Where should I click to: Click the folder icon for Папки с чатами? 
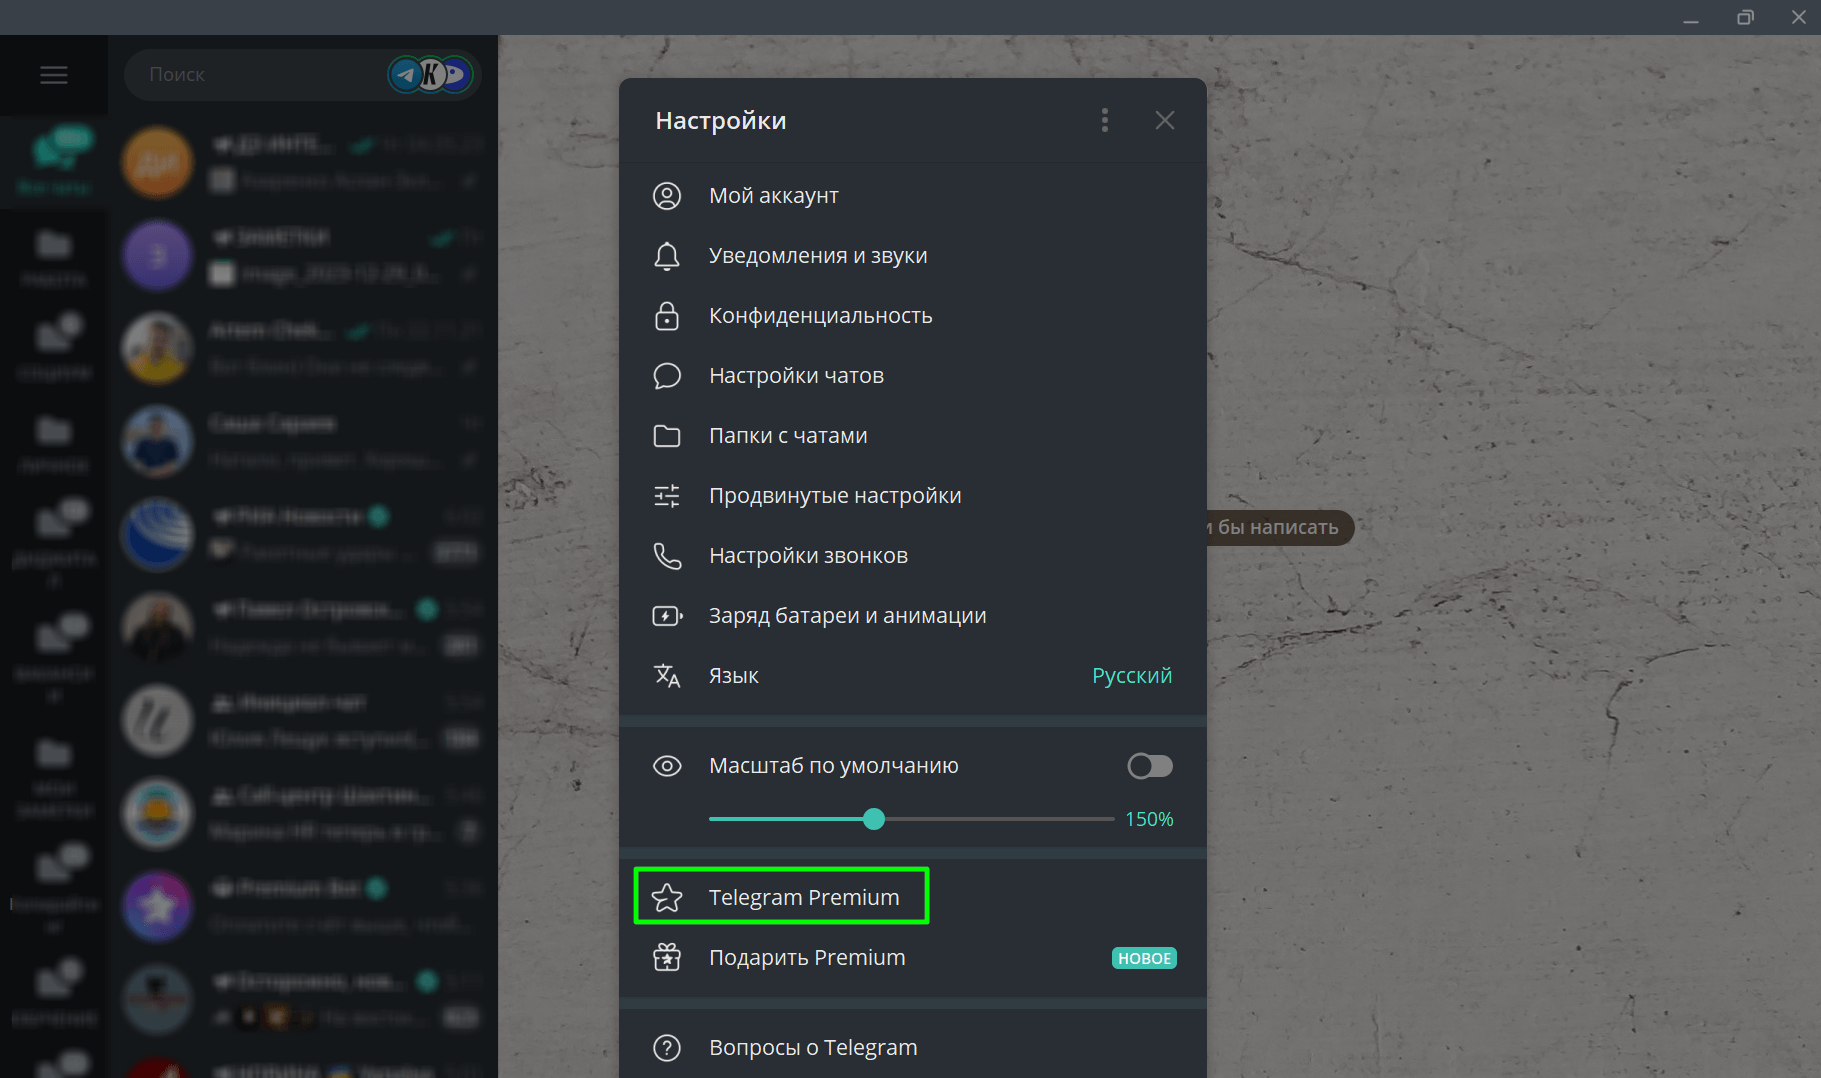coord(667,436)
